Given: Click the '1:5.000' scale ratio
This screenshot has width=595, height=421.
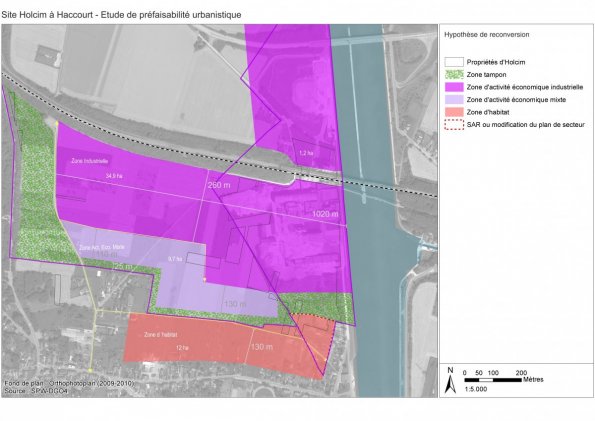Looking at the screenshot, I should (476, 389).
